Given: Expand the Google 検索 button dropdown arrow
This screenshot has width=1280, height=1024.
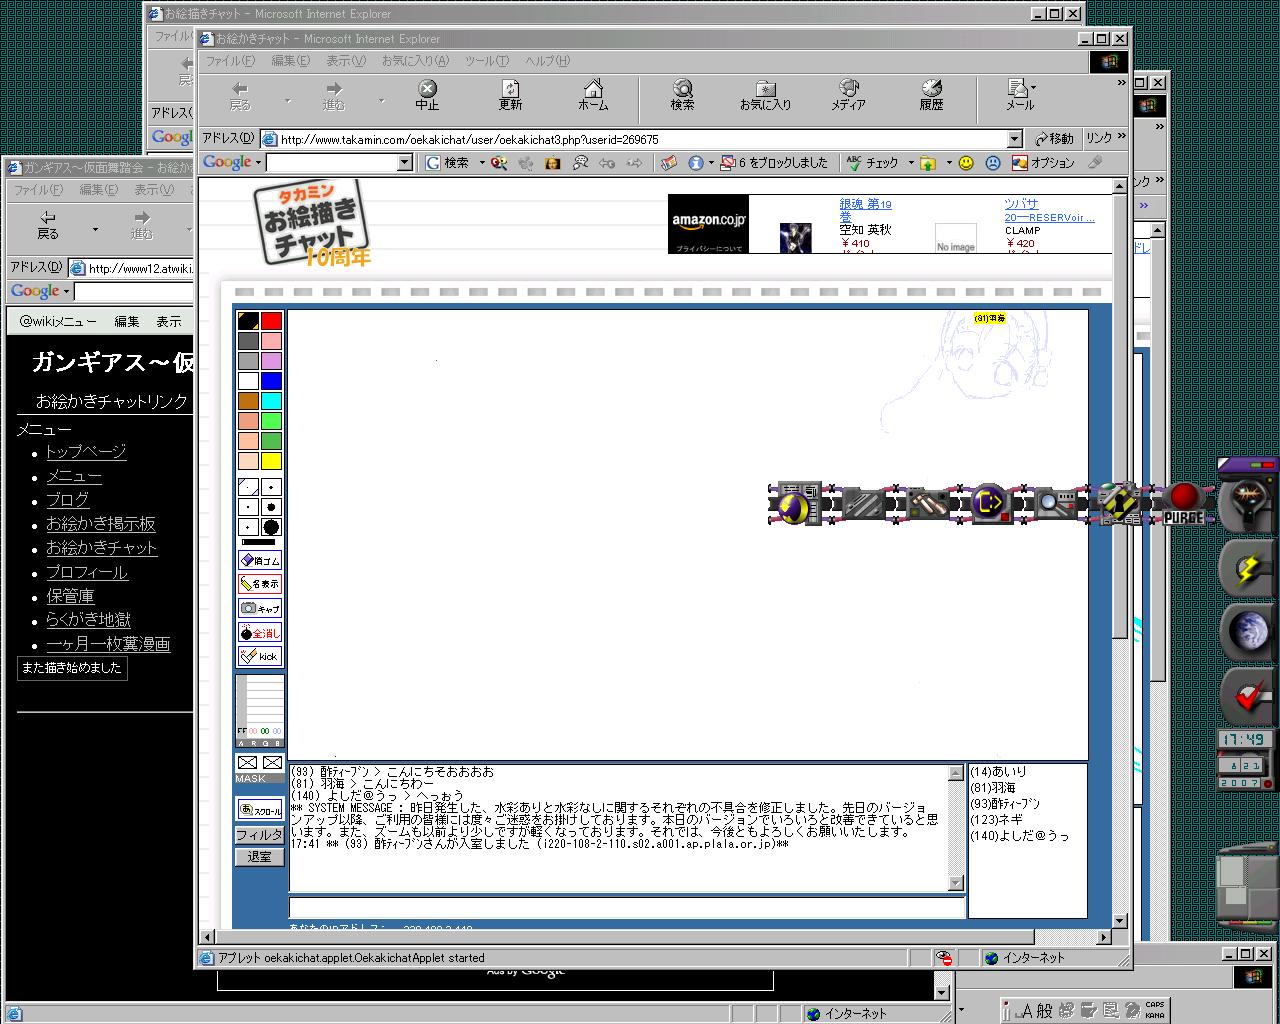Looking at the screenshot, I should point(481,163).
